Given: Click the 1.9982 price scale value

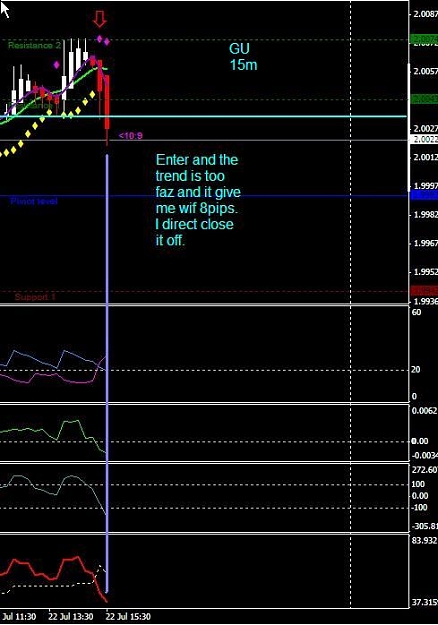Looking at the screenshot, I should [426, 214].
